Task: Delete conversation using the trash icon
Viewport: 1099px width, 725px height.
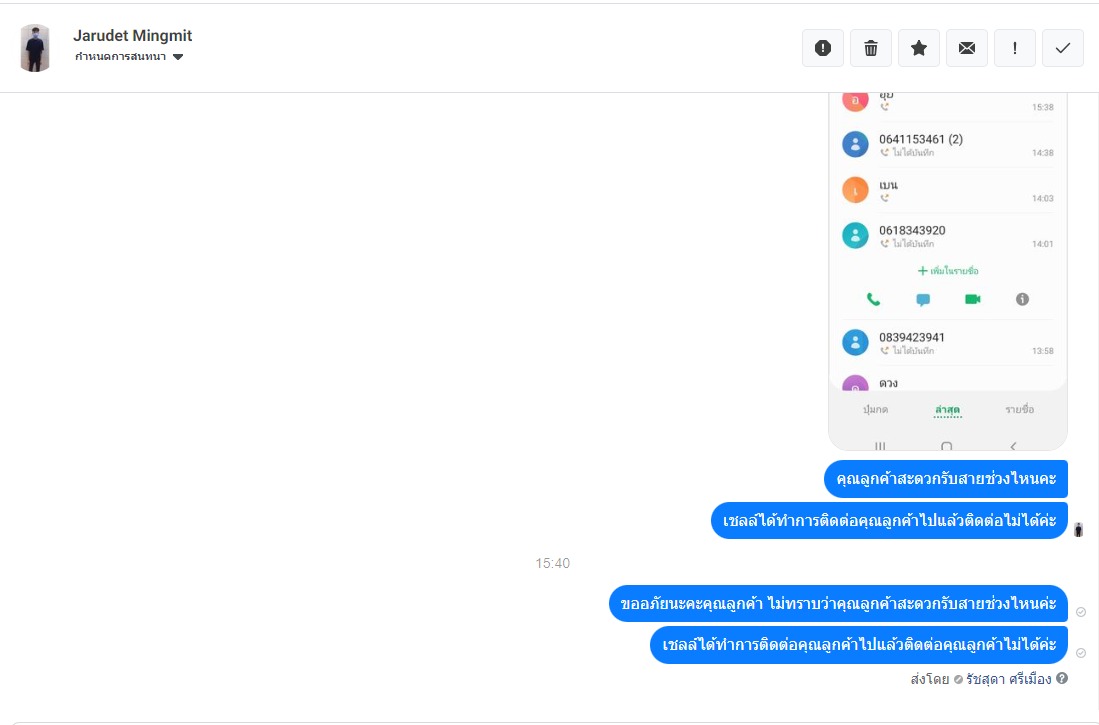Action: tap(871, 48)
